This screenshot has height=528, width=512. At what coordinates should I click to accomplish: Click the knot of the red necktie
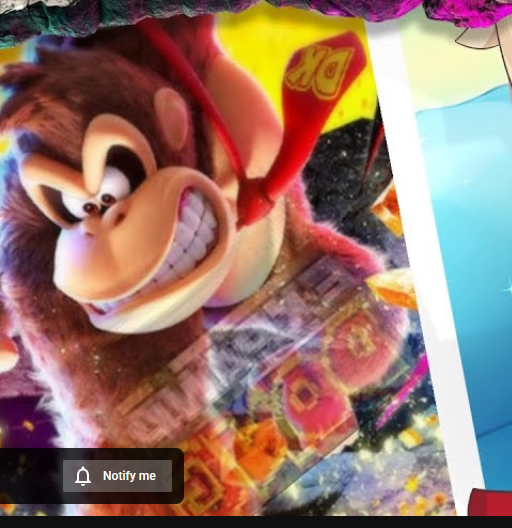(x=254, y=199)
